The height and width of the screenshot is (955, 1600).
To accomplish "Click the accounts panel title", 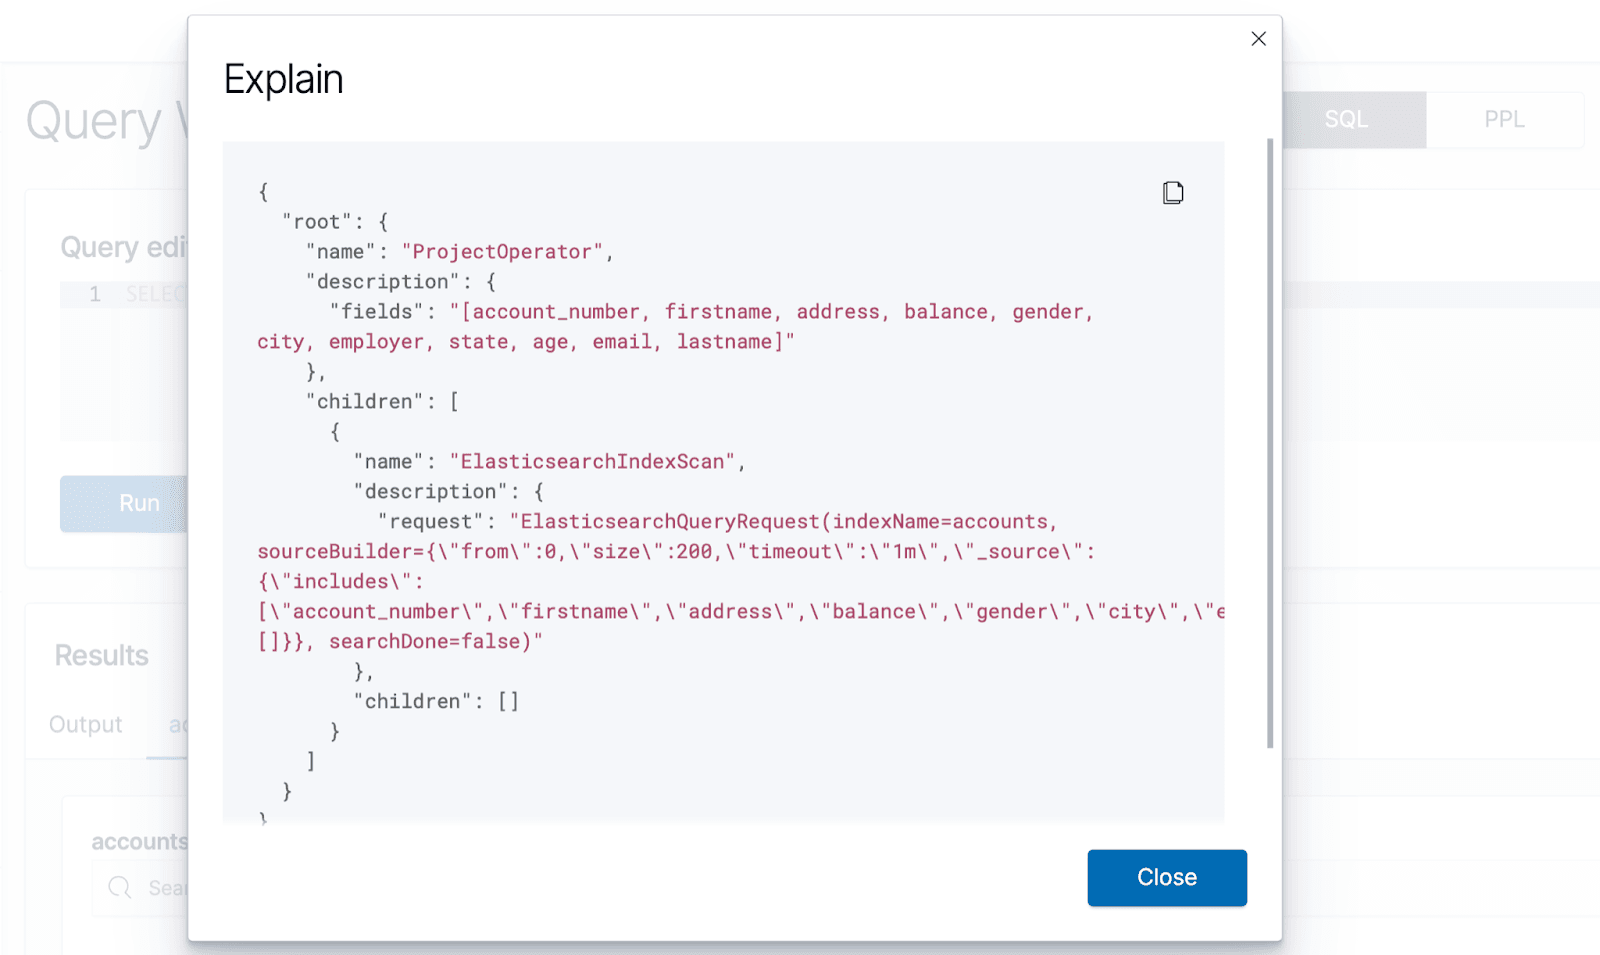I will pyautogui.click(x=138, y=841).
